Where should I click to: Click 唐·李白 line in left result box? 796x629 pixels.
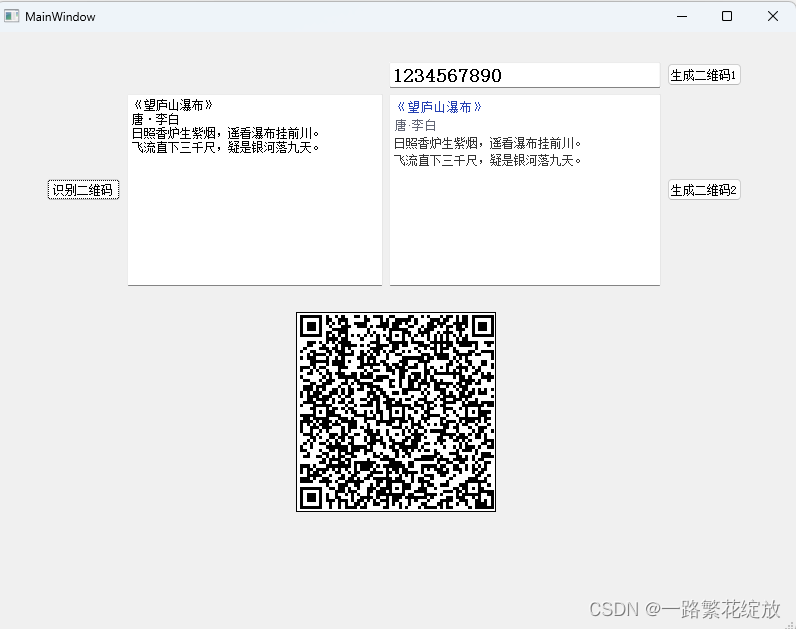(155, 119)
